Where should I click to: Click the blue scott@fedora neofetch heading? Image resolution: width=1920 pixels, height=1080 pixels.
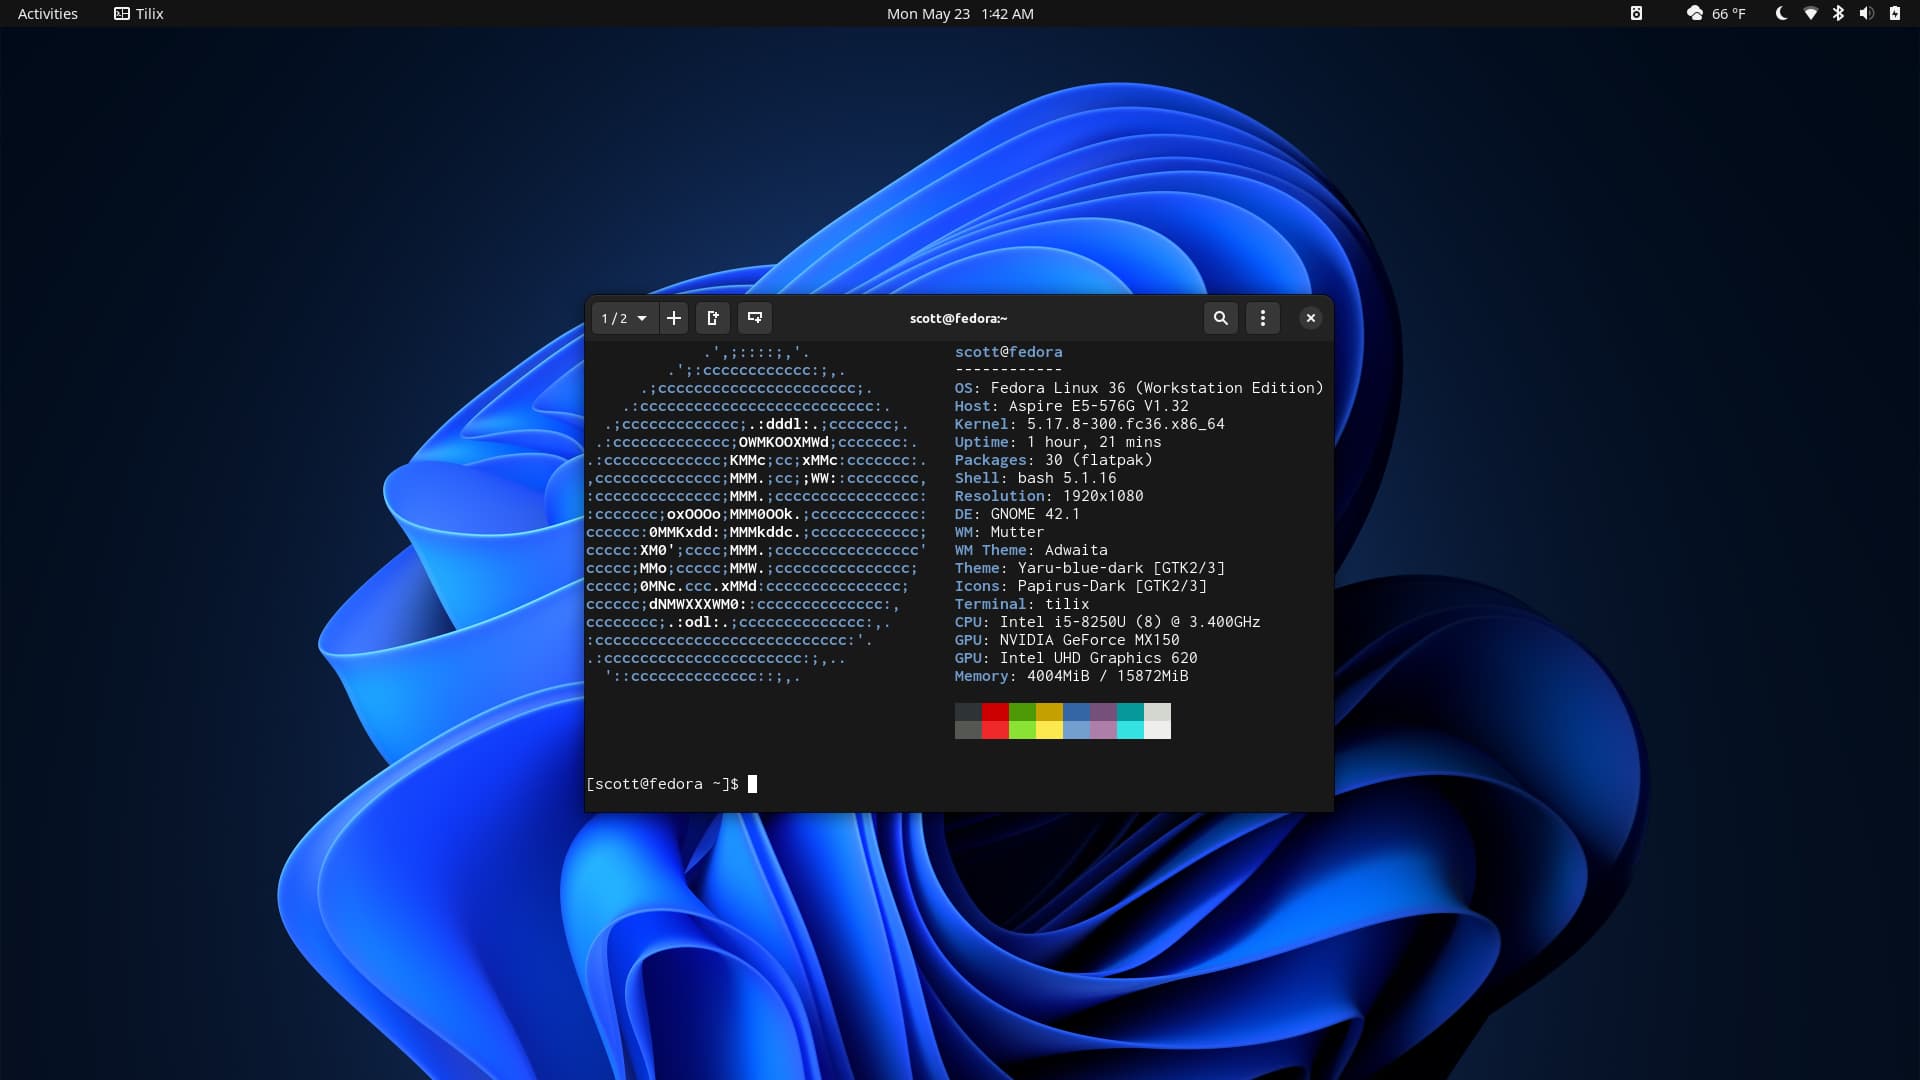point(1008,352)
